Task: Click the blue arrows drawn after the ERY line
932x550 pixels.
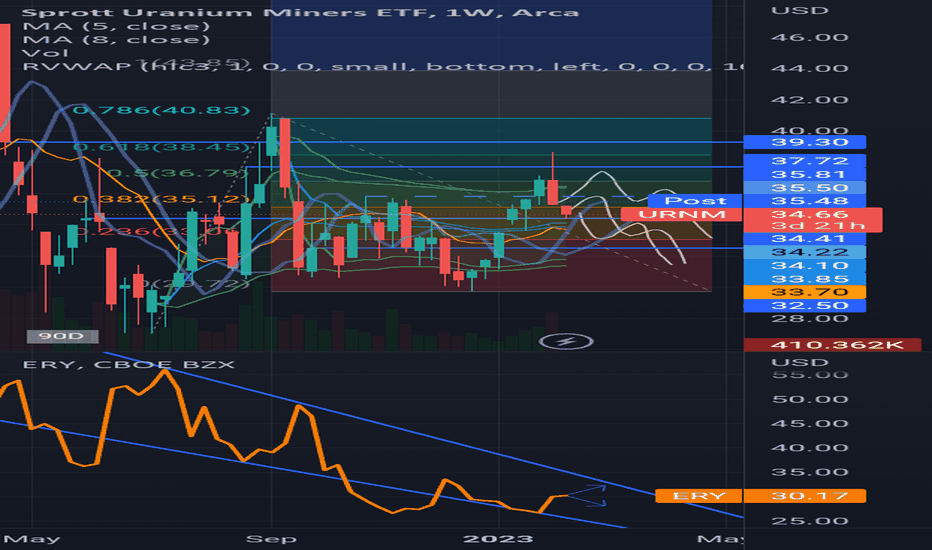Action: [x=587, y=496]
